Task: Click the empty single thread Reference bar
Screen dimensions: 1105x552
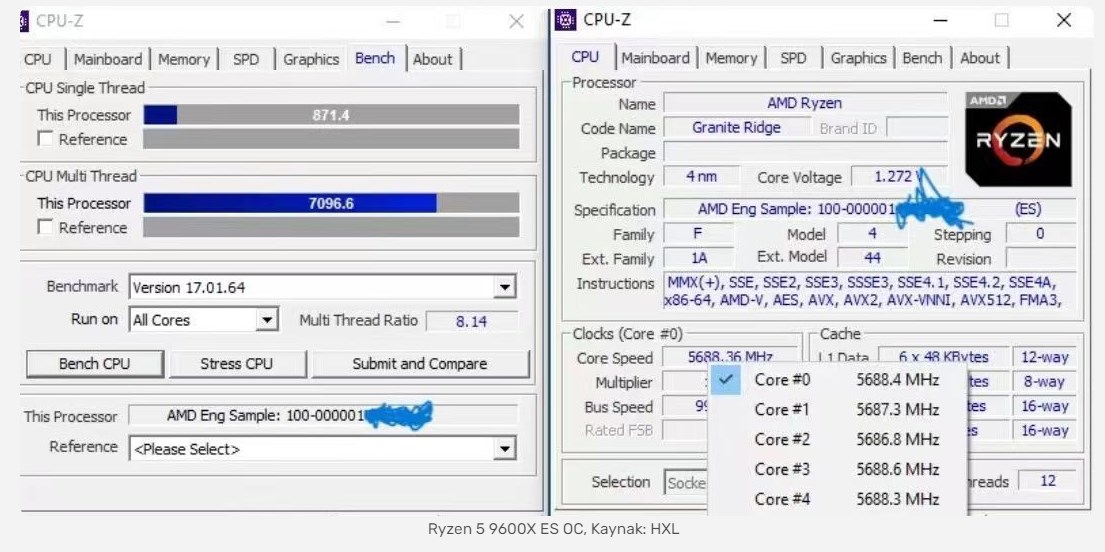Action: tap(331, 139)
